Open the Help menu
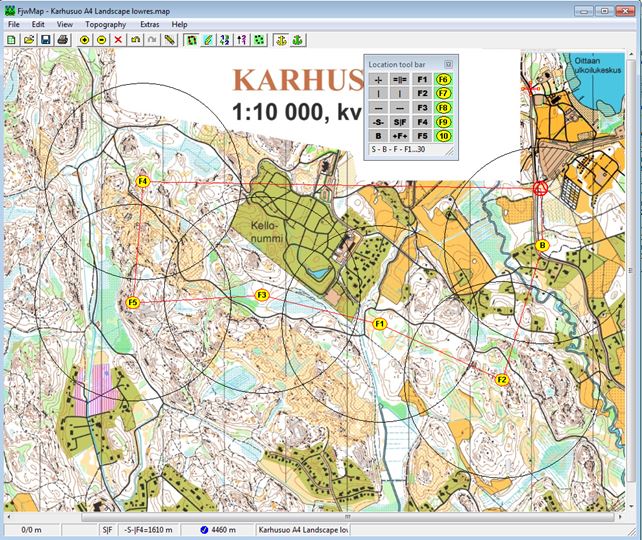 [x=179, y=24]
